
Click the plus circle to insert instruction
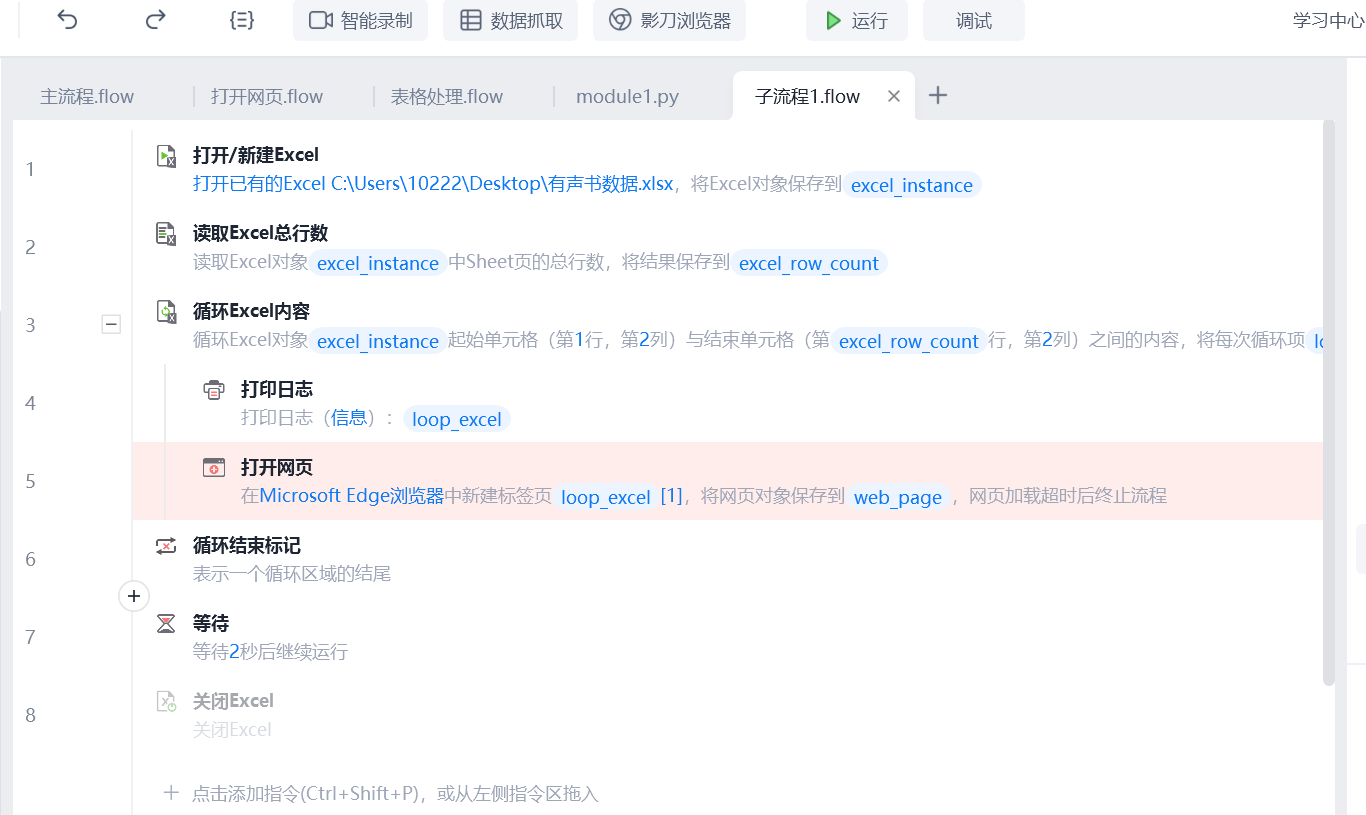(x=133, y=597)
